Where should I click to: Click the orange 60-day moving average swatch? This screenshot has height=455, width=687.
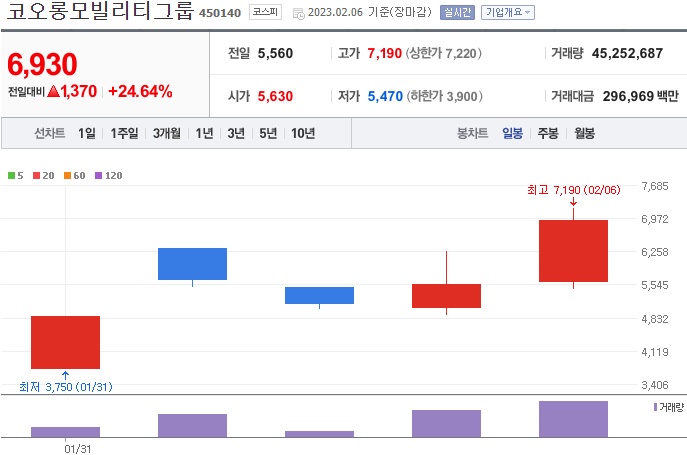tap(67, 176)
